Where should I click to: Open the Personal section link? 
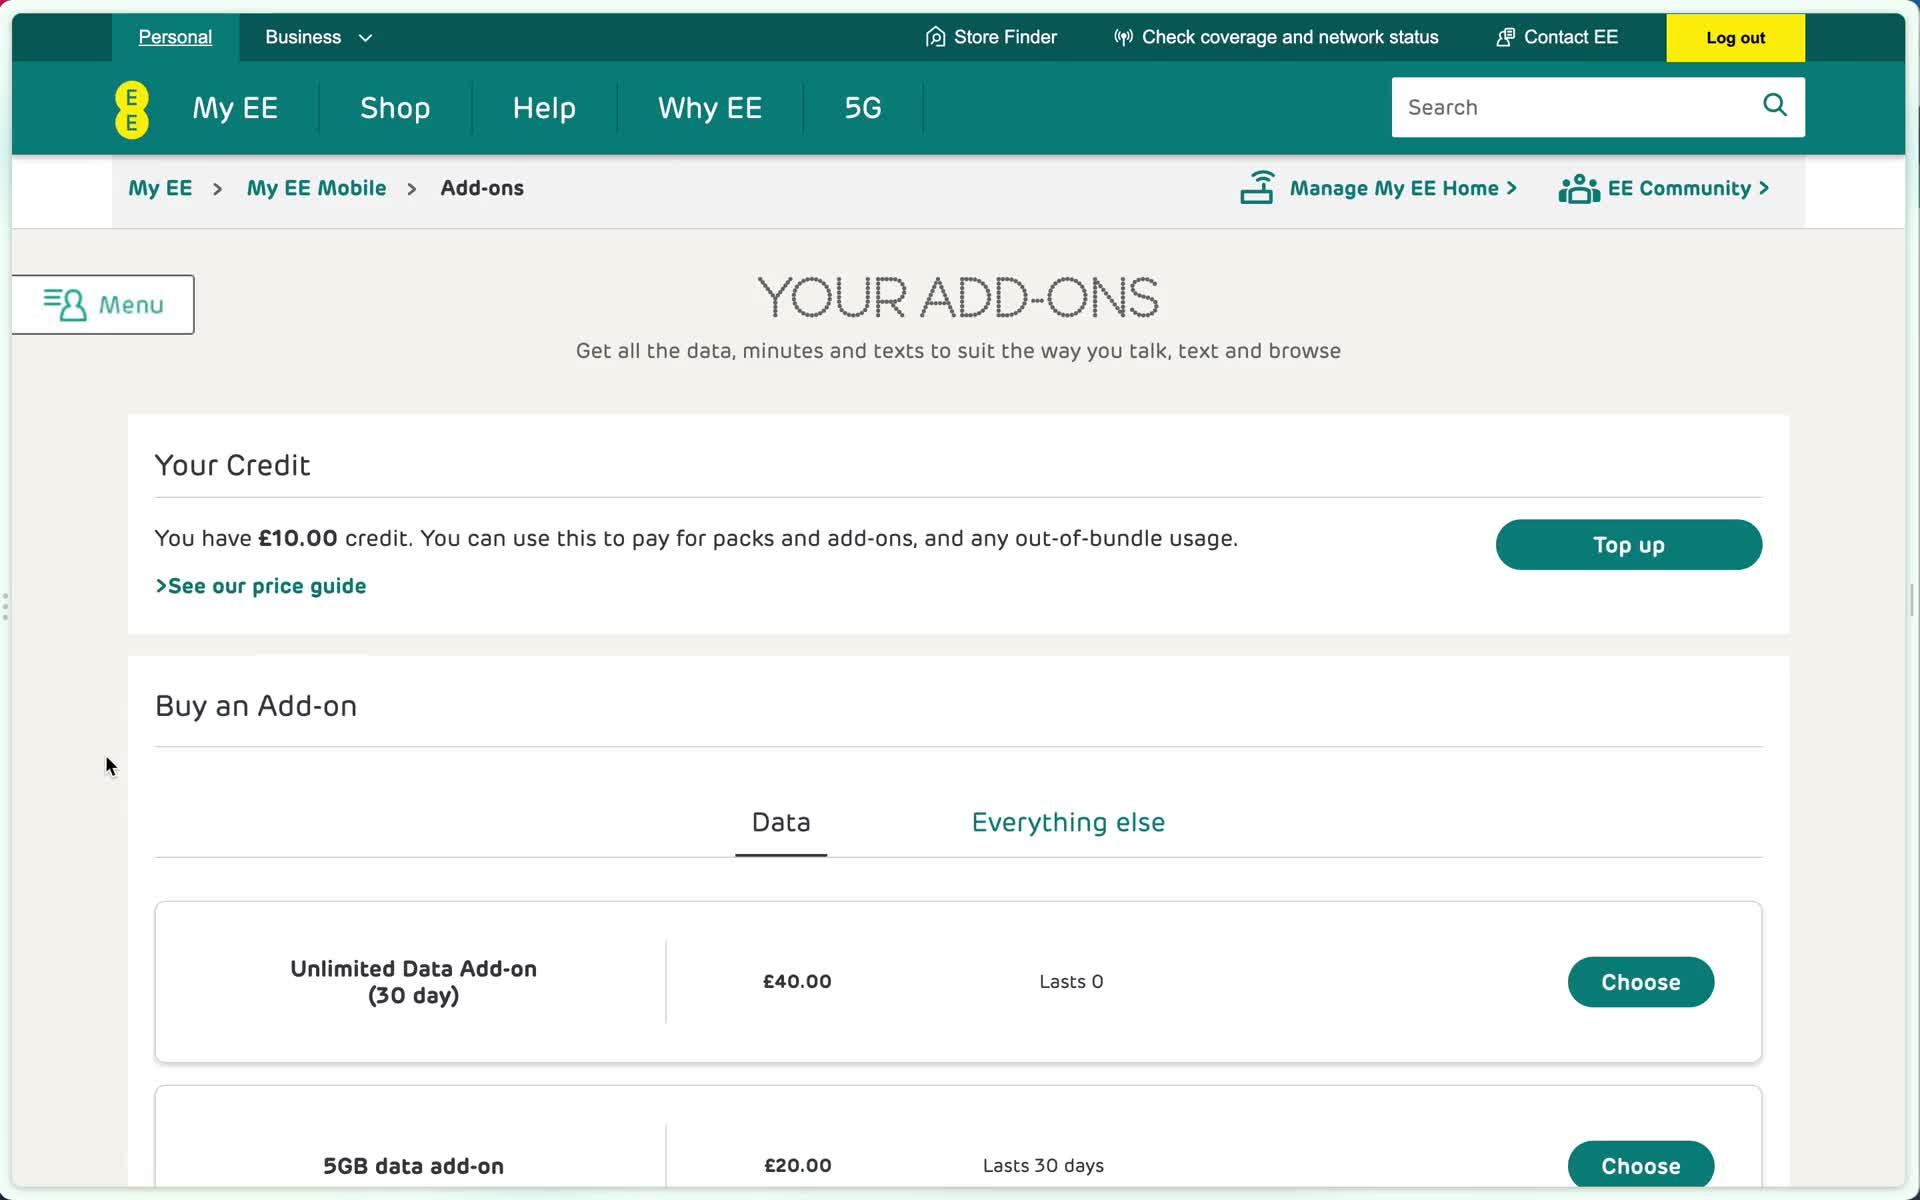click(x=175, y=37)
